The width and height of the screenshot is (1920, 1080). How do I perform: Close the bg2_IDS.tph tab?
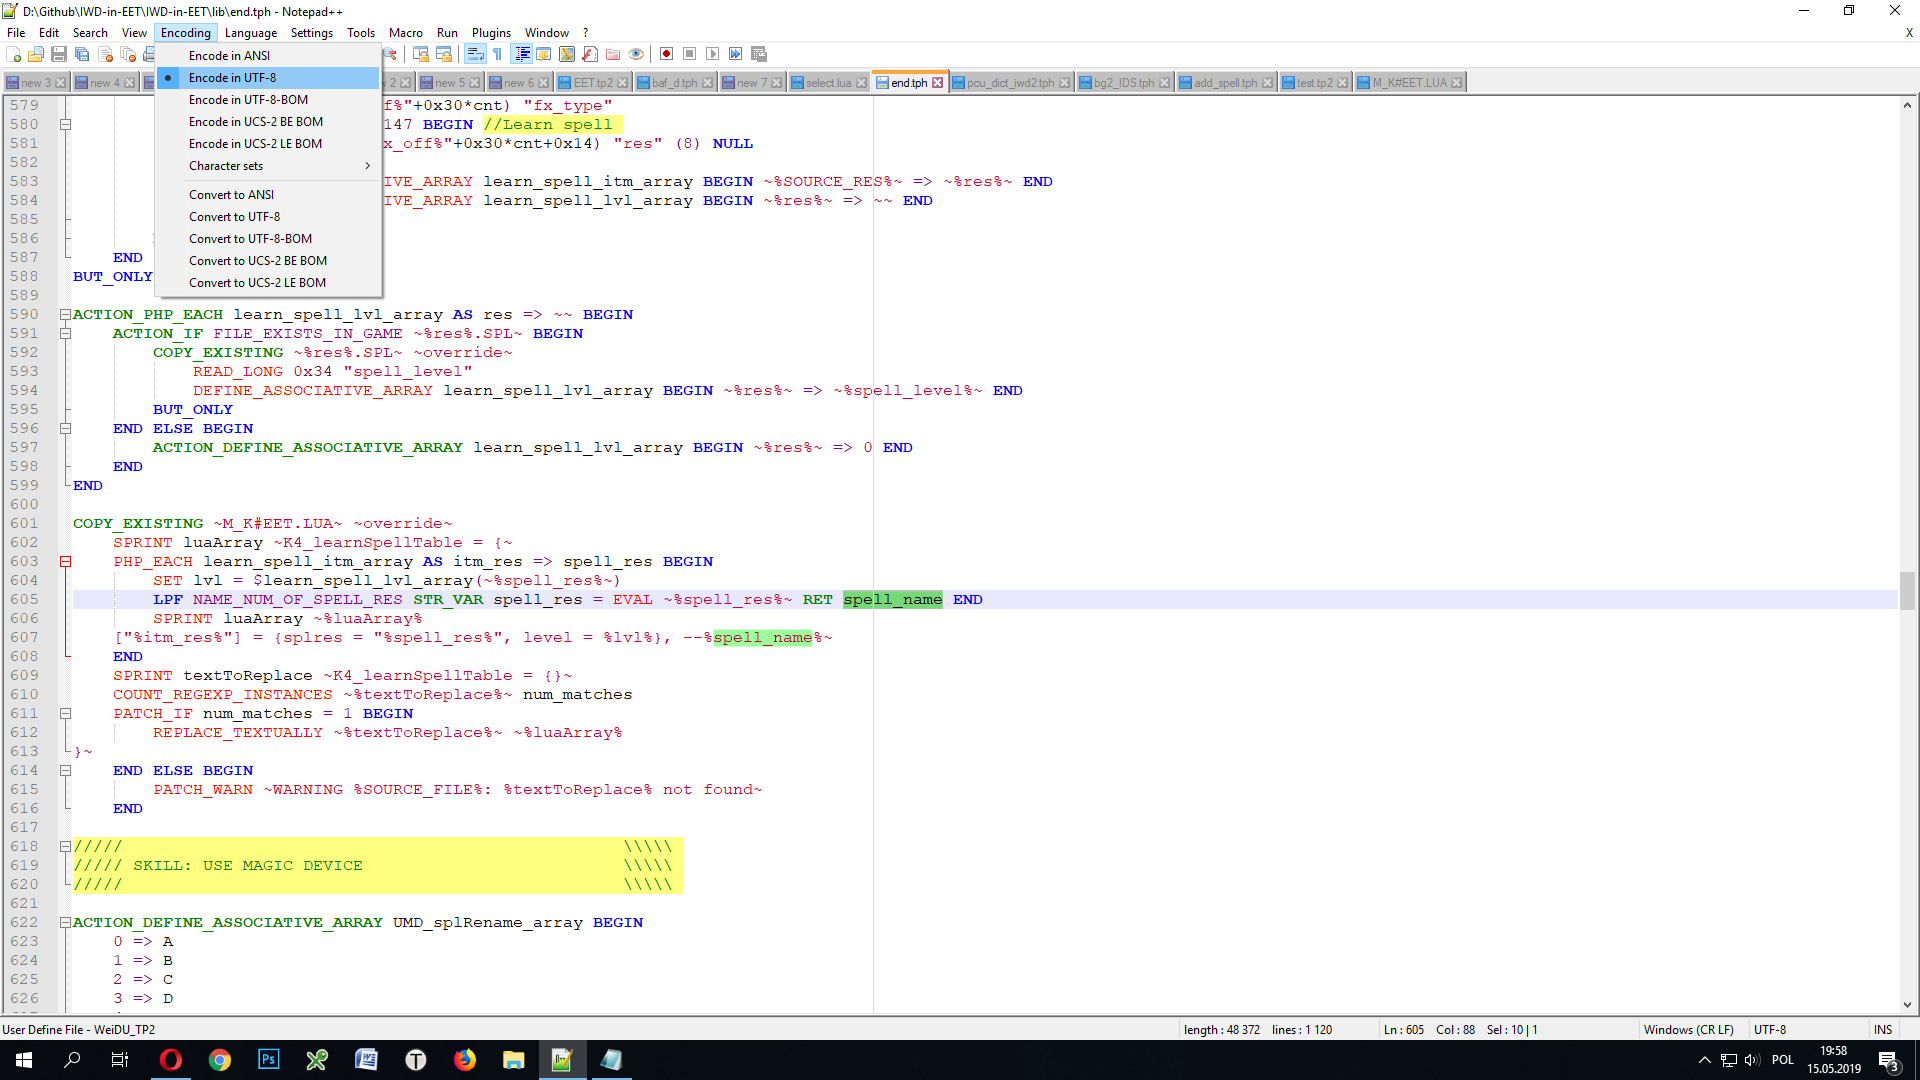pyautogui.click(x=1164, y=83)
